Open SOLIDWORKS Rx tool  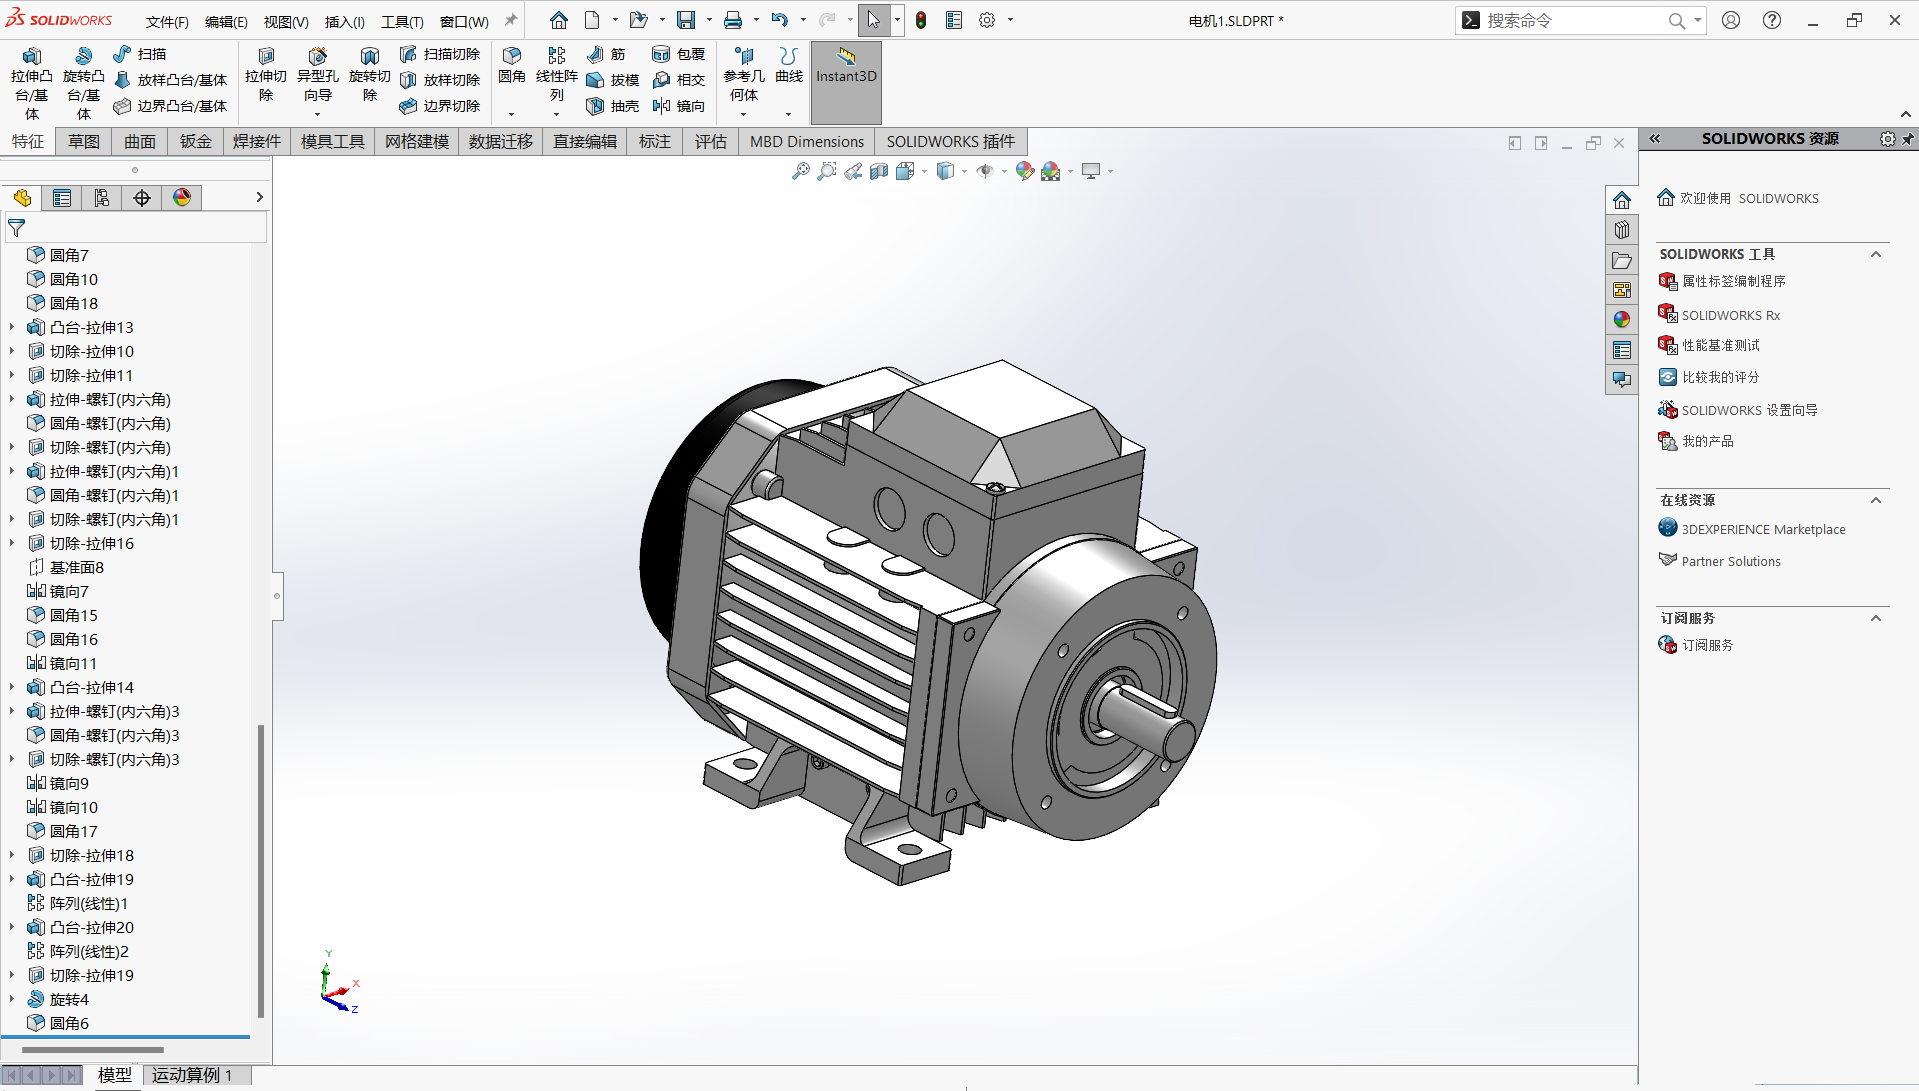coord(1731,315)
